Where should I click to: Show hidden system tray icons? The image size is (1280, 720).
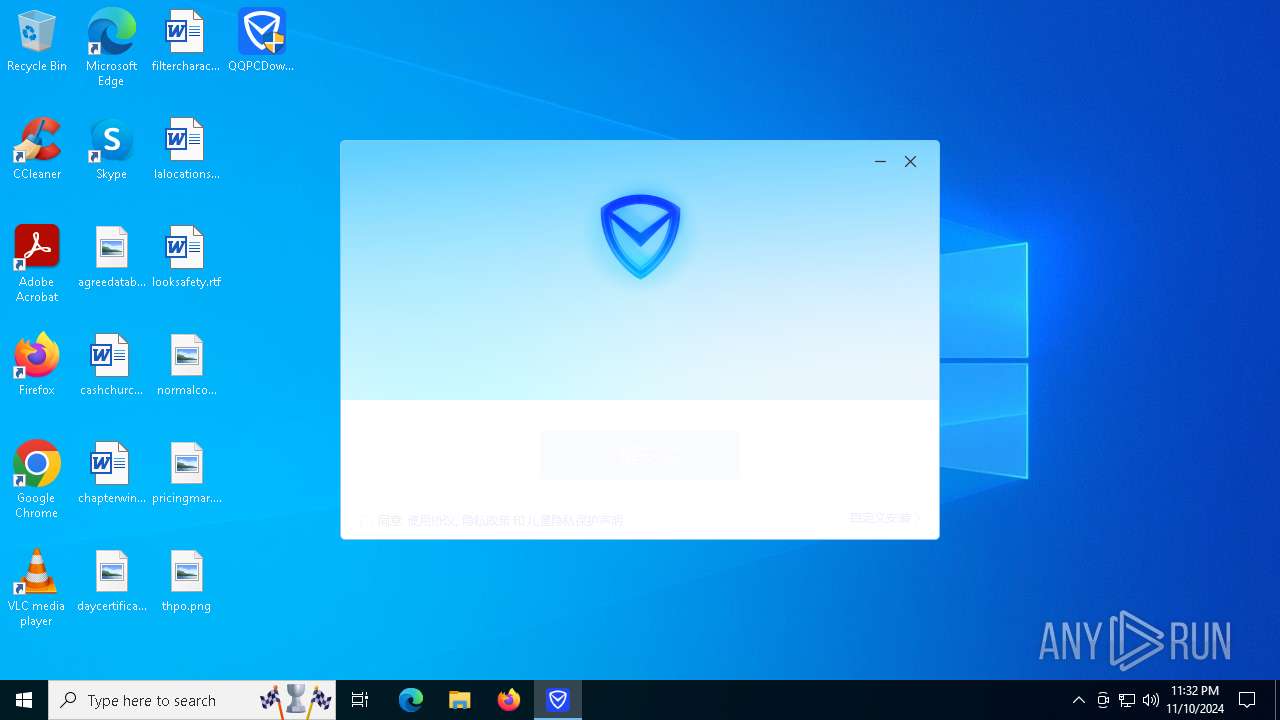(x=1078, y=700)
